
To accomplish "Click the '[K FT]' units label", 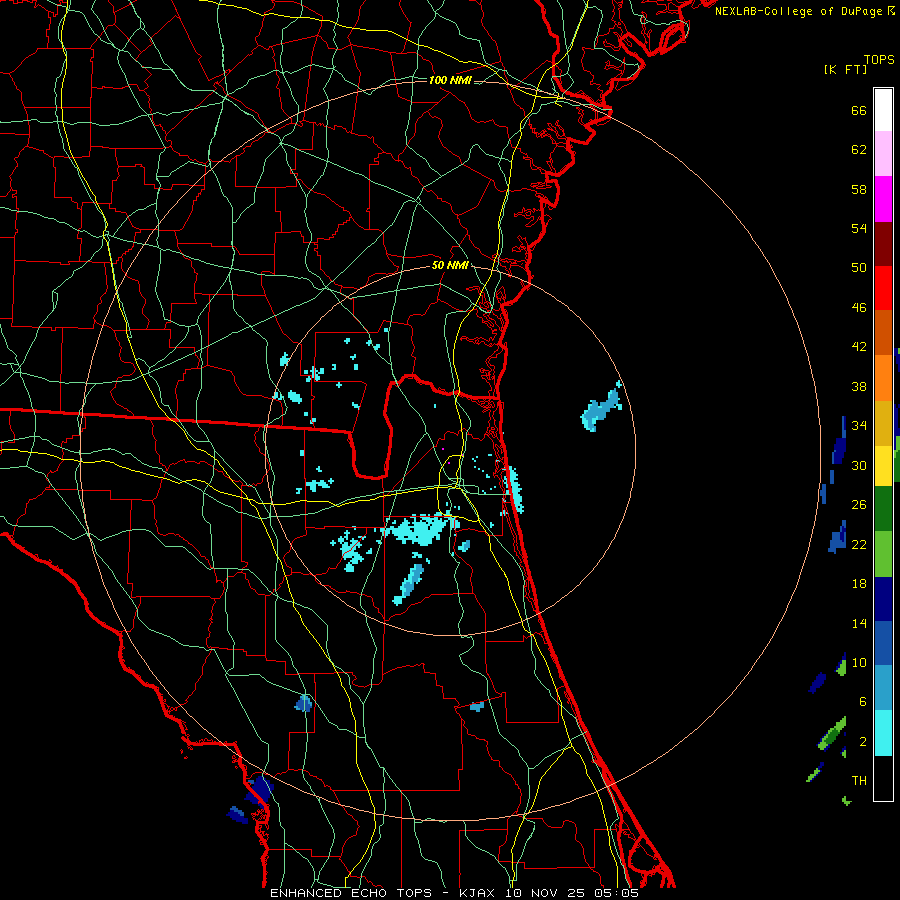I will click(845, 69).
